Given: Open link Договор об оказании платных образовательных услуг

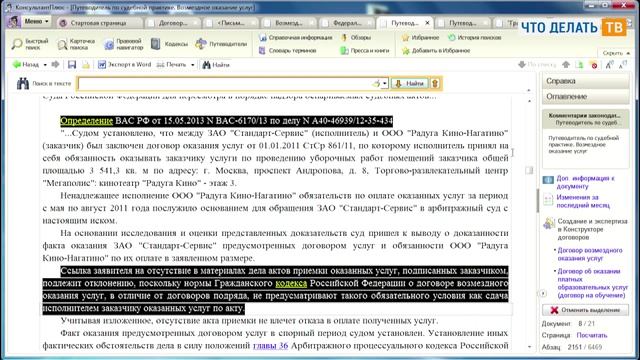Looking at the screenshot, I should [x=592, y=283].
